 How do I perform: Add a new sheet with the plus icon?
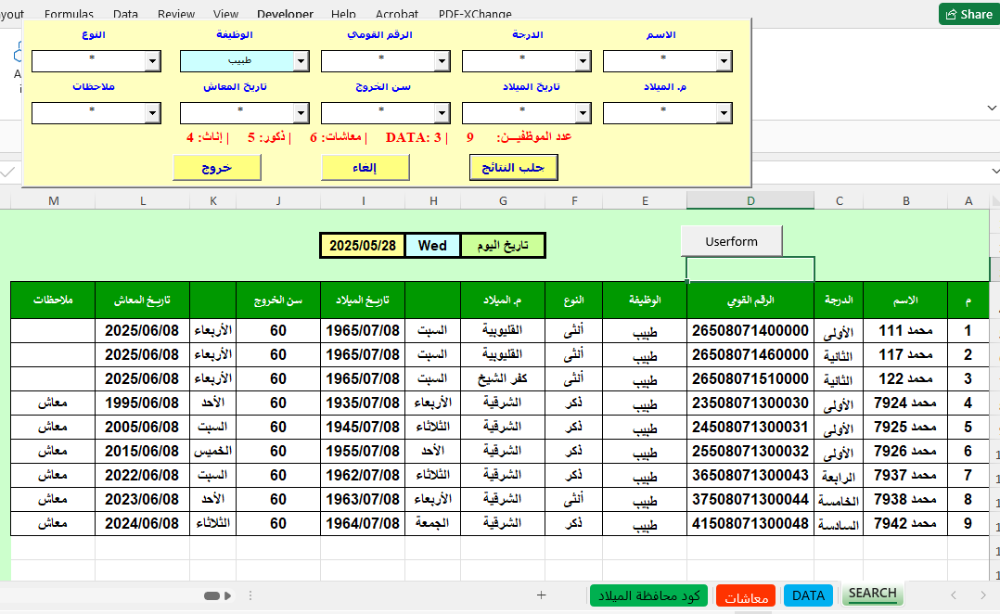tap(541, 595)
